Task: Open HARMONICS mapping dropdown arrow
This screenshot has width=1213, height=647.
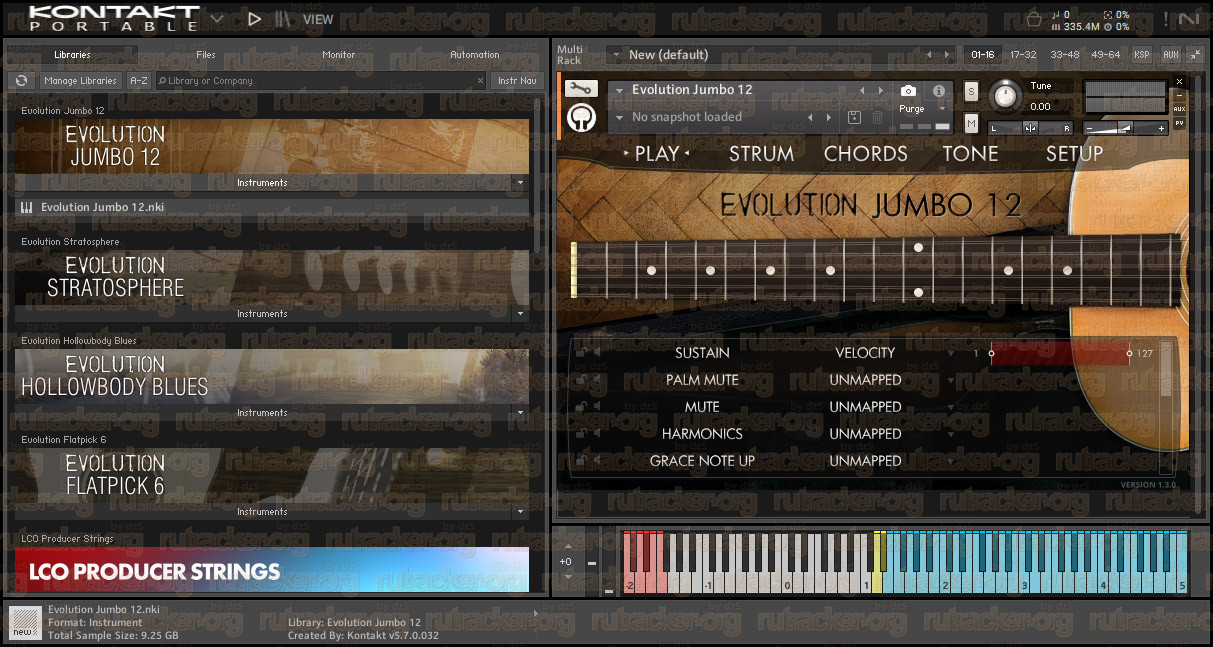Action: pos(951,433)
